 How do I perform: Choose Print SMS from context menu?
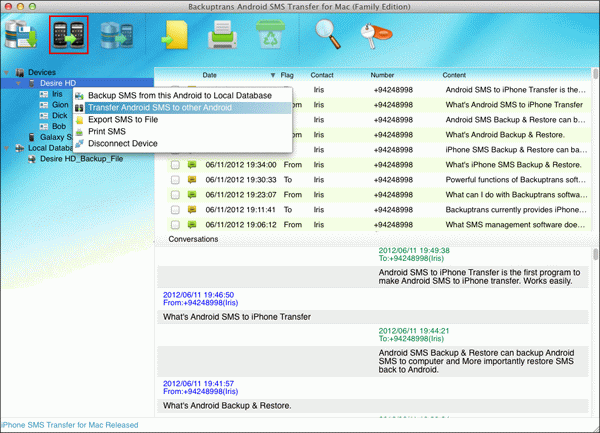pyautogui.click(x=183, y=131)
